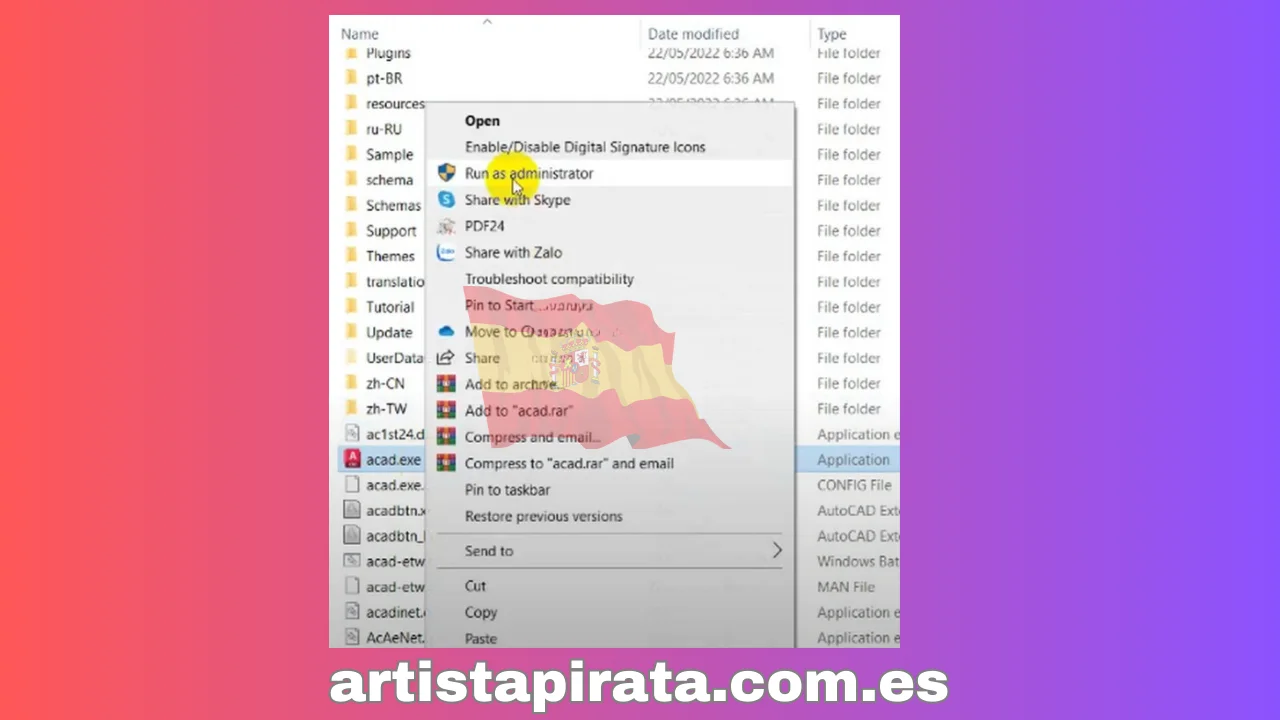This screenshot has height=720, width=1280.
Task: Click the Plugins folder icon
Action: [351, 53]
